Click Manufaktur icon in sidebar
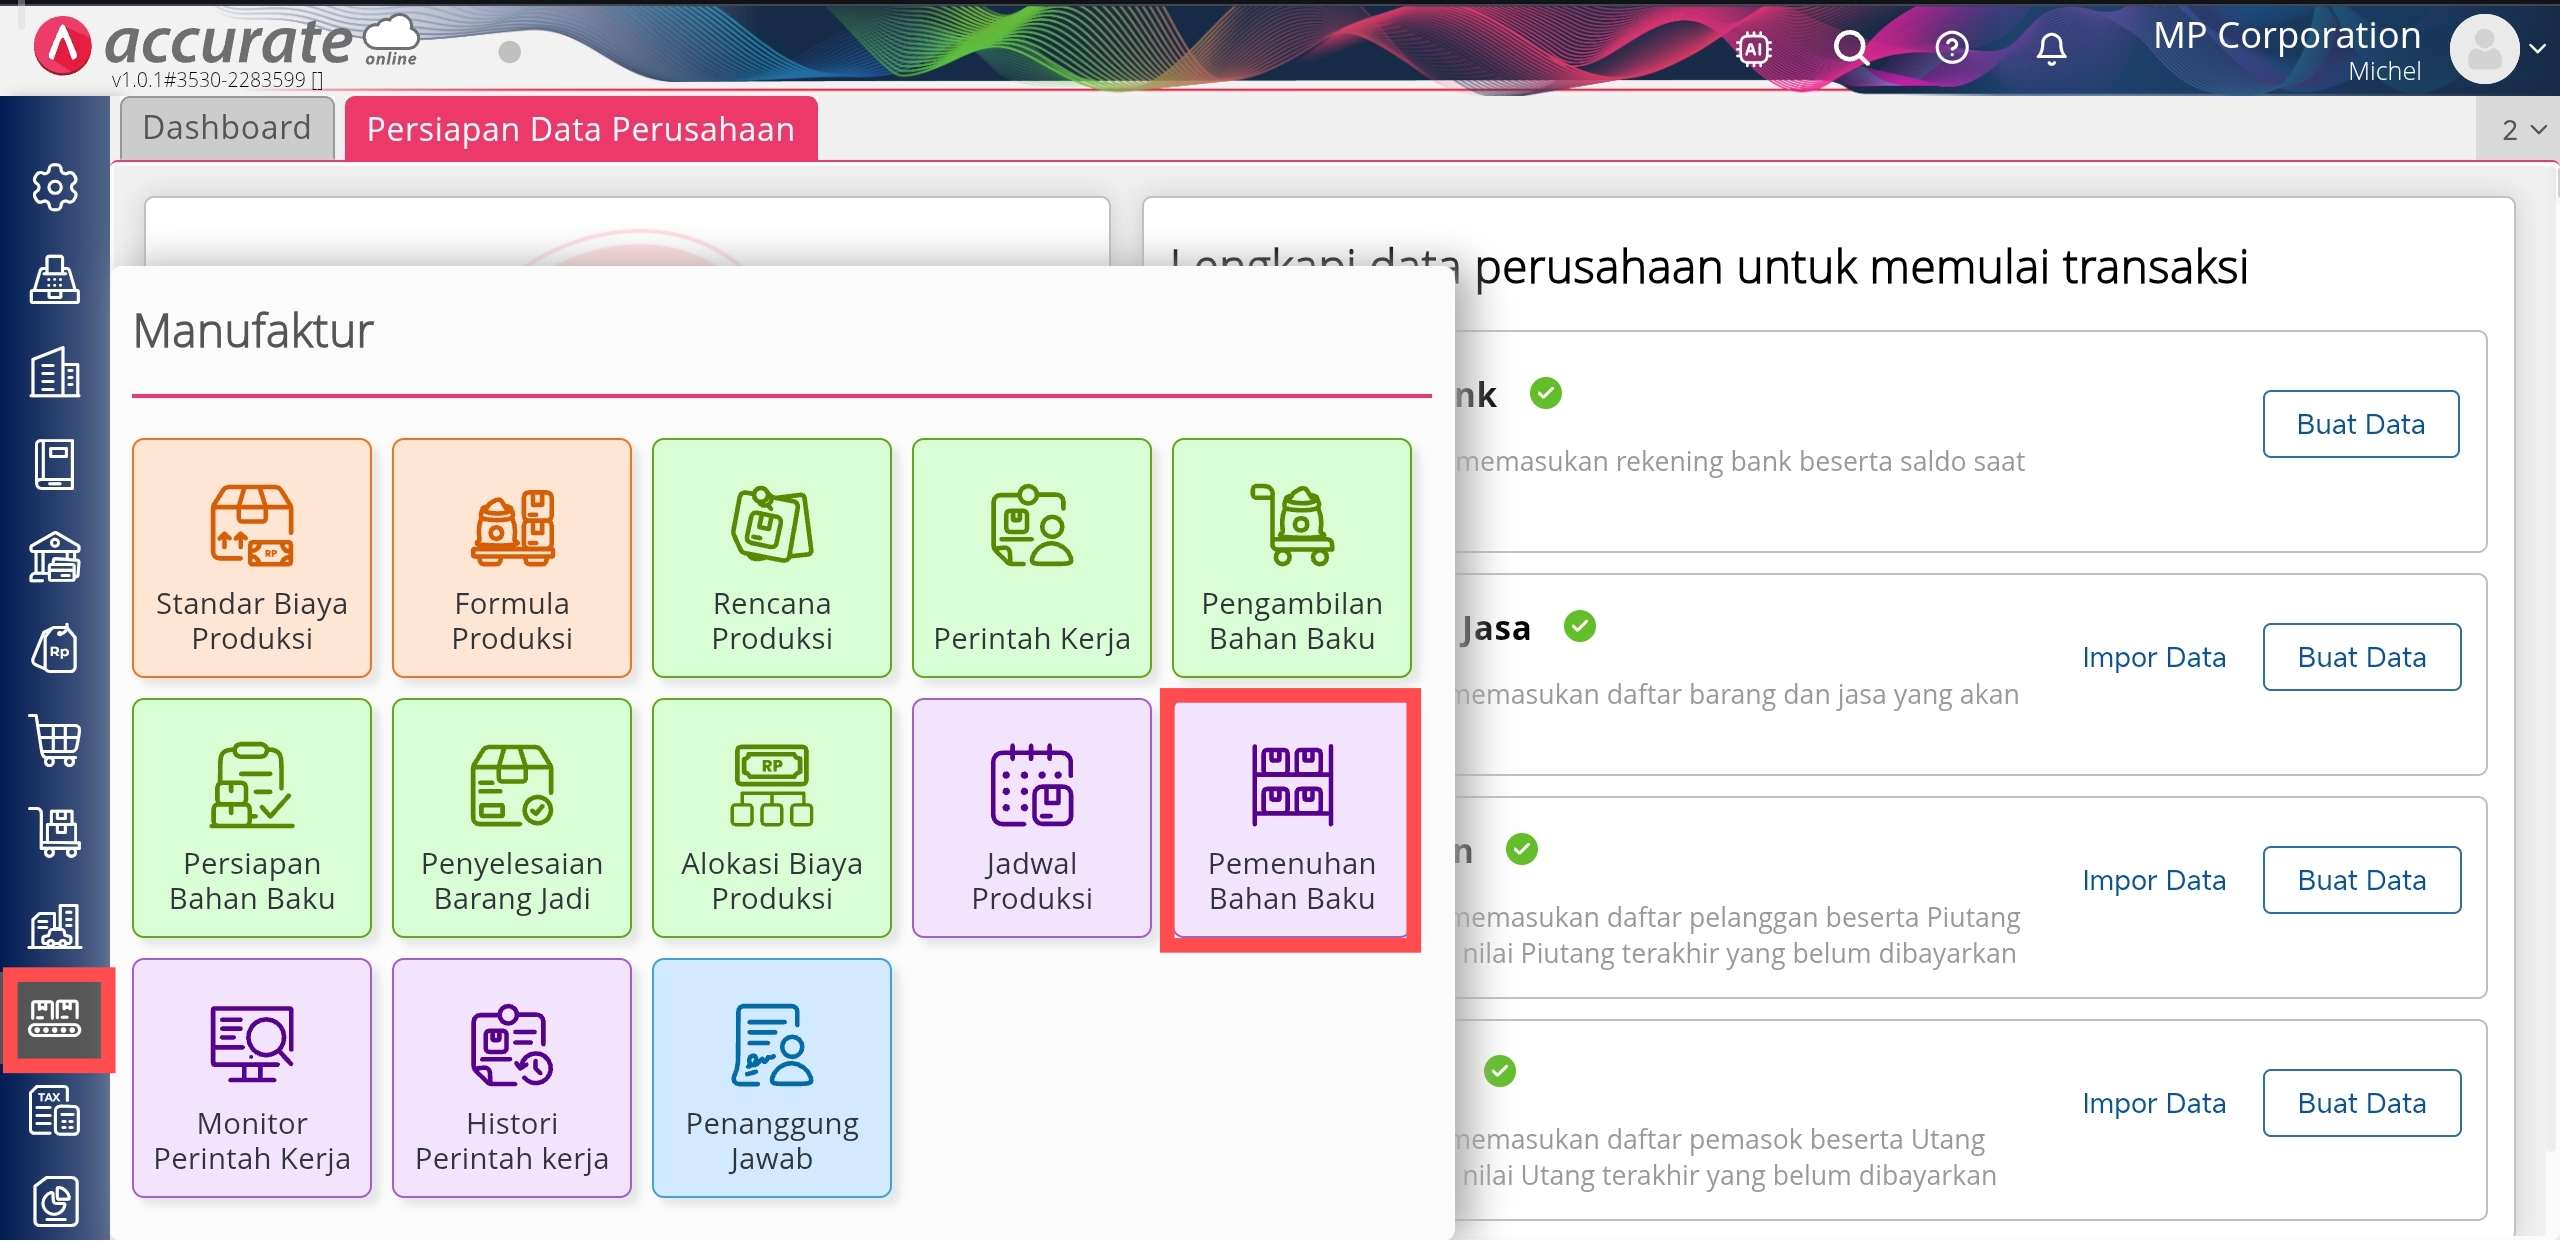The image size is (2560, 1242). click(x=55, y=1018)
